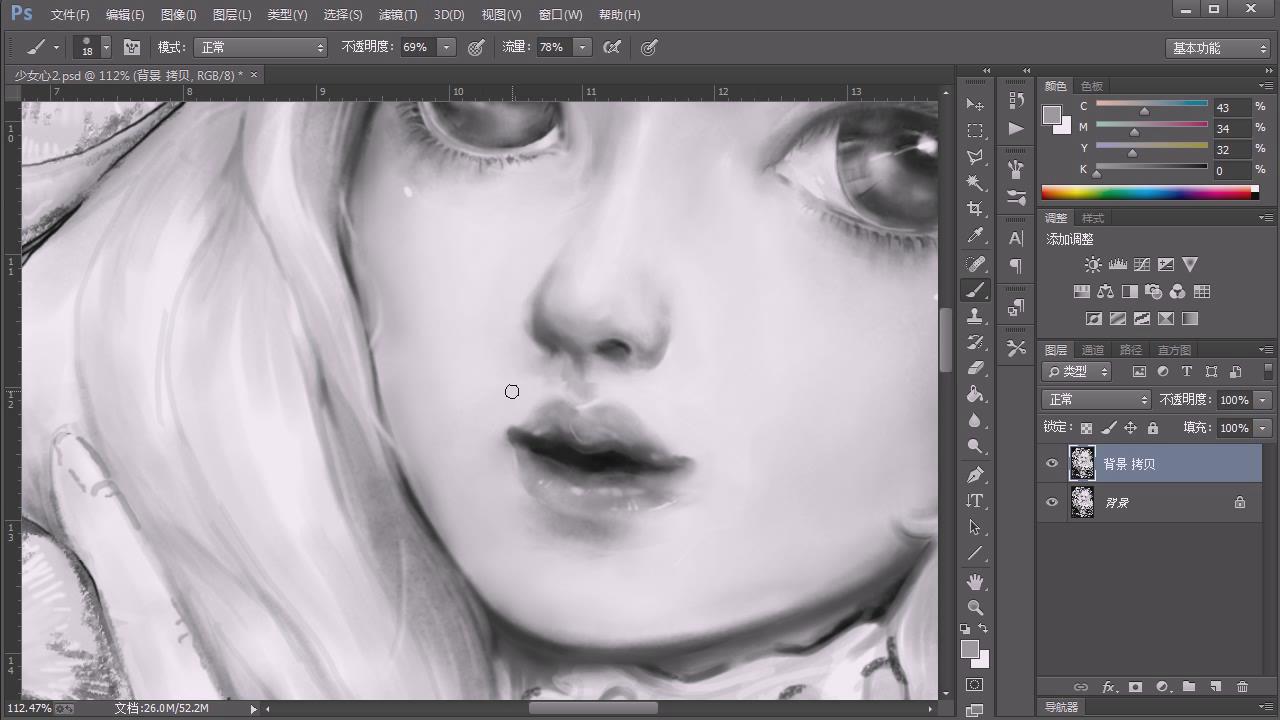Toggle lock transparent pixels

[x=1086, y=428]
